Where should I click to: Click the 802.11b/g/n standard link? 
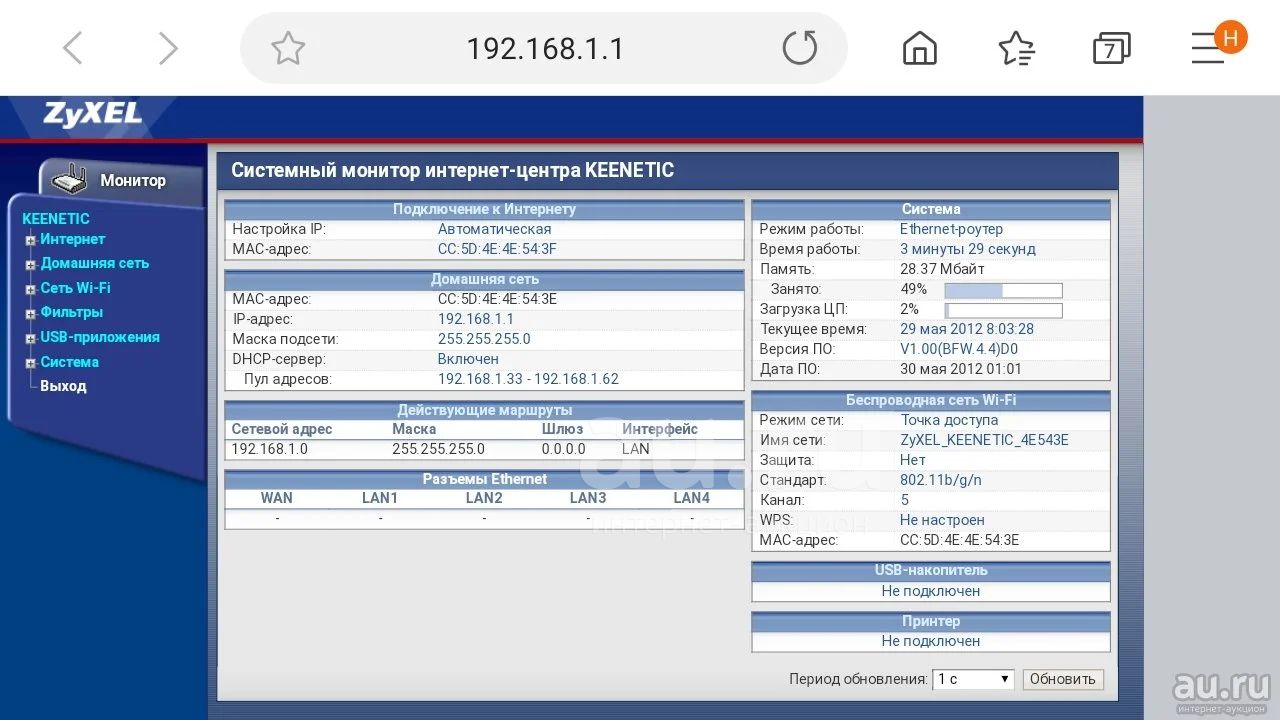click(x=941, y=480)
